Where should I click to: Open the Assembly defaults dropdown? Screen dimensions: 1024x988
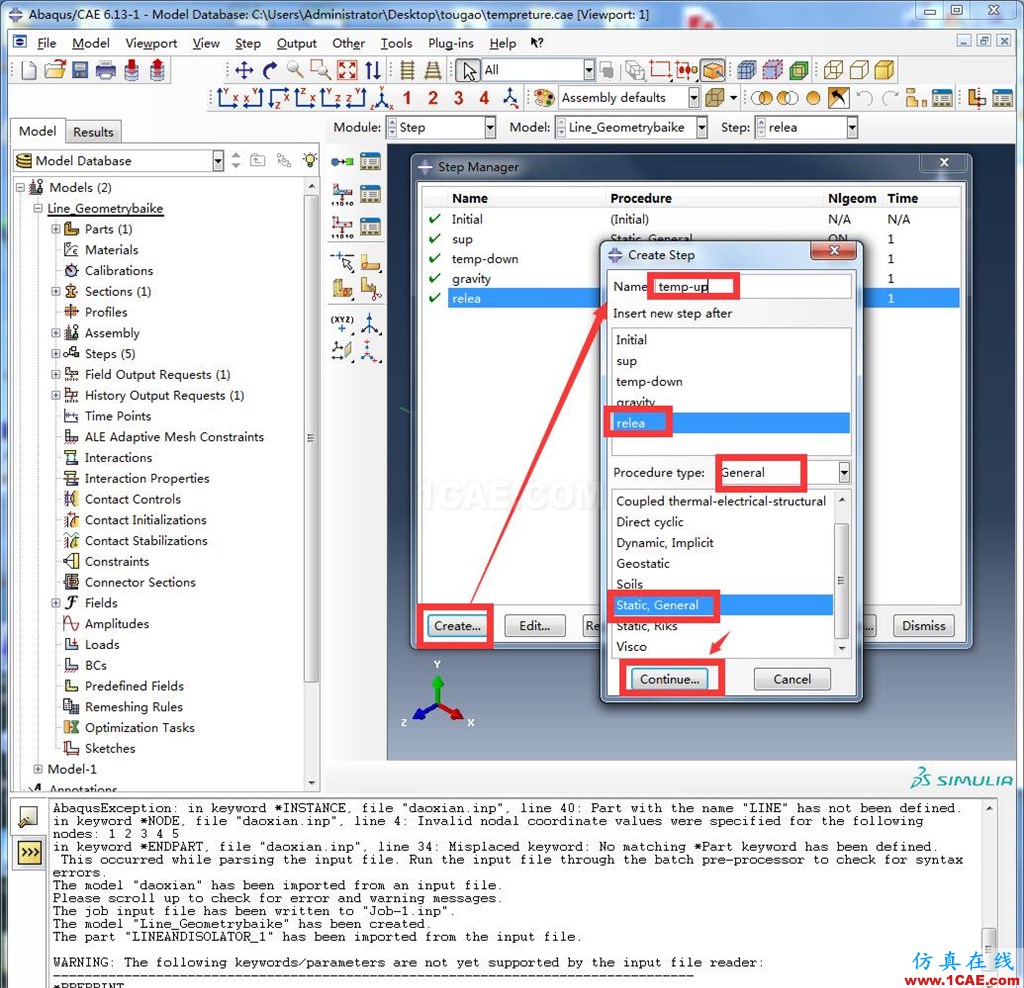point(694,98)
